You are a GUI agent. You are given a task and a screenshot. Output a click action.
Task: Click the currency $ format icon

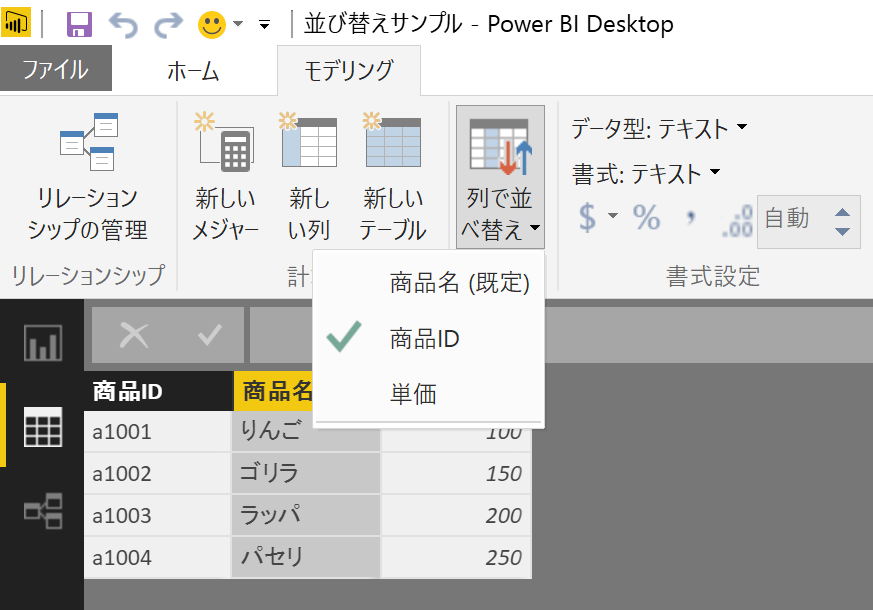pyautogui.click(x=587, y=217)
